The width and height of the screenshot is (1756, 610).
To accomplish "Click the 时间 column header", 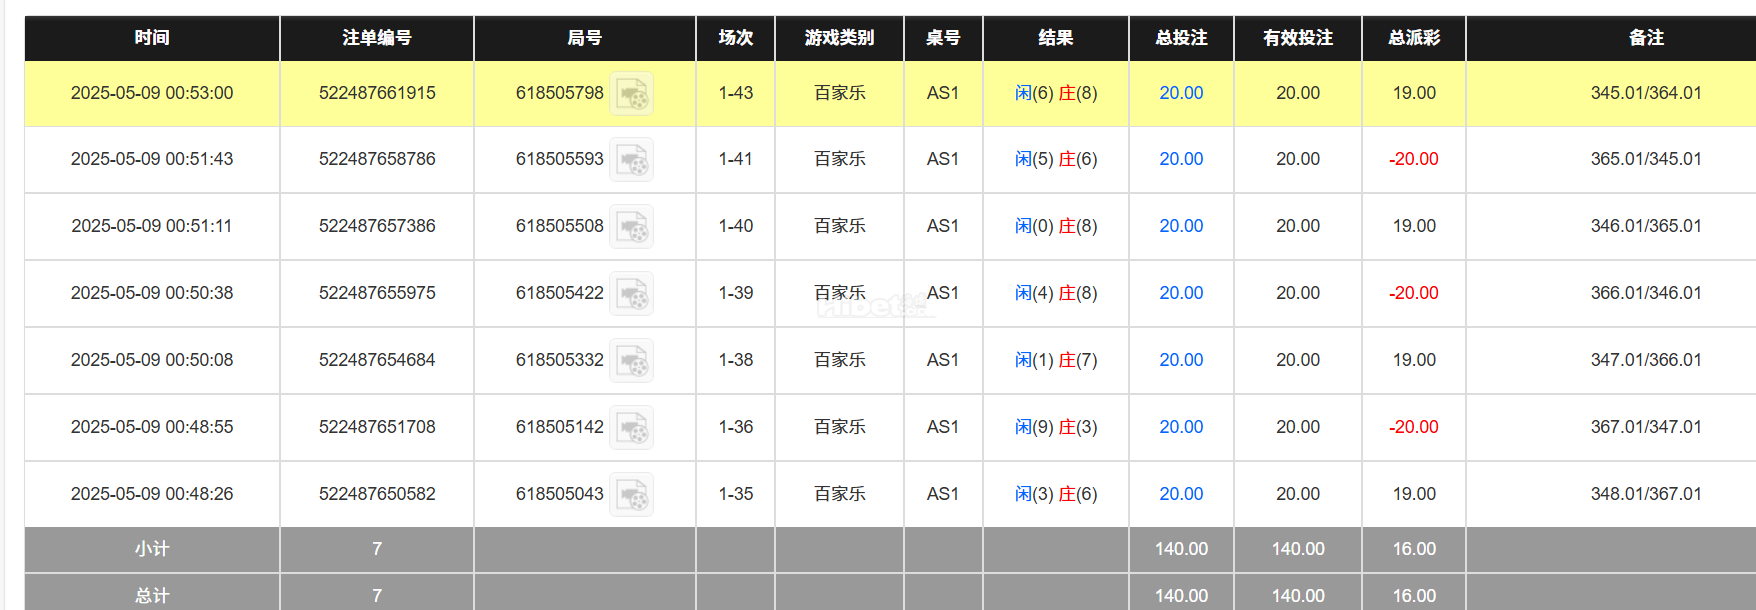I will pos(152,38).
